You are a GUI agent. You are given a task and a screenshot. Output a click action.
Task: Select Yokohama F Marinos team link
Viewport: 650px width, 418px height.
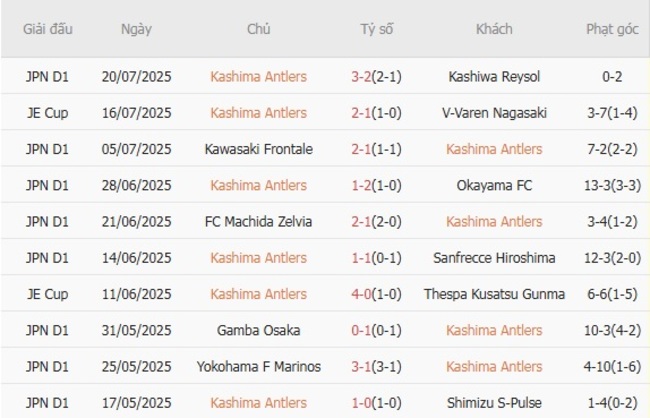click(x=258, y=366)
